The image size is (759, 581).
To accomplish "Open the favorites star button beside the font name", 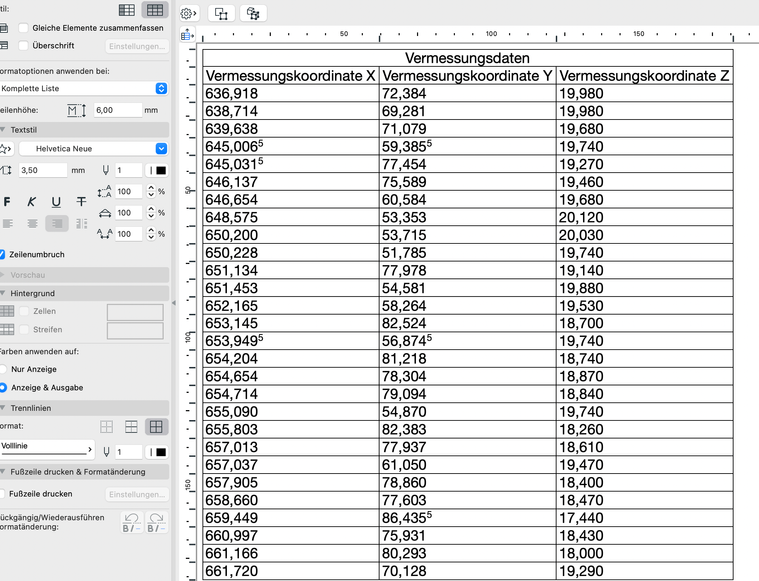I will 6,149.
